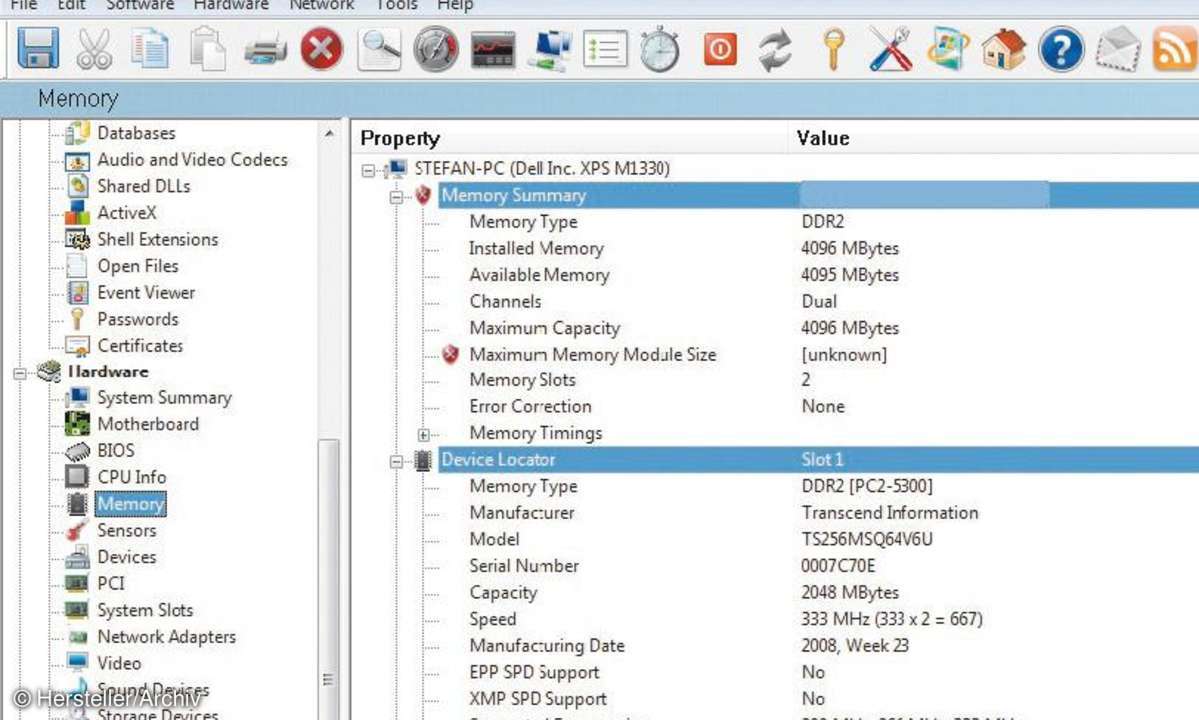Screen dimensions: 1199x720
Task: Click the Home house icon
Action: pos(1003,49)
